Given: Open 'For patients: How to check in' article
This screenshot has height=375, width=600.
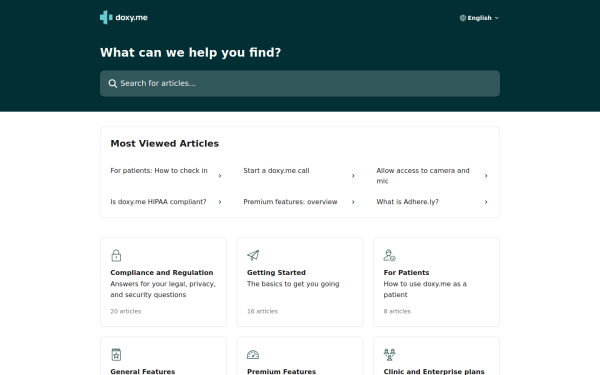Looking at the screenshot, I should 159,171.
